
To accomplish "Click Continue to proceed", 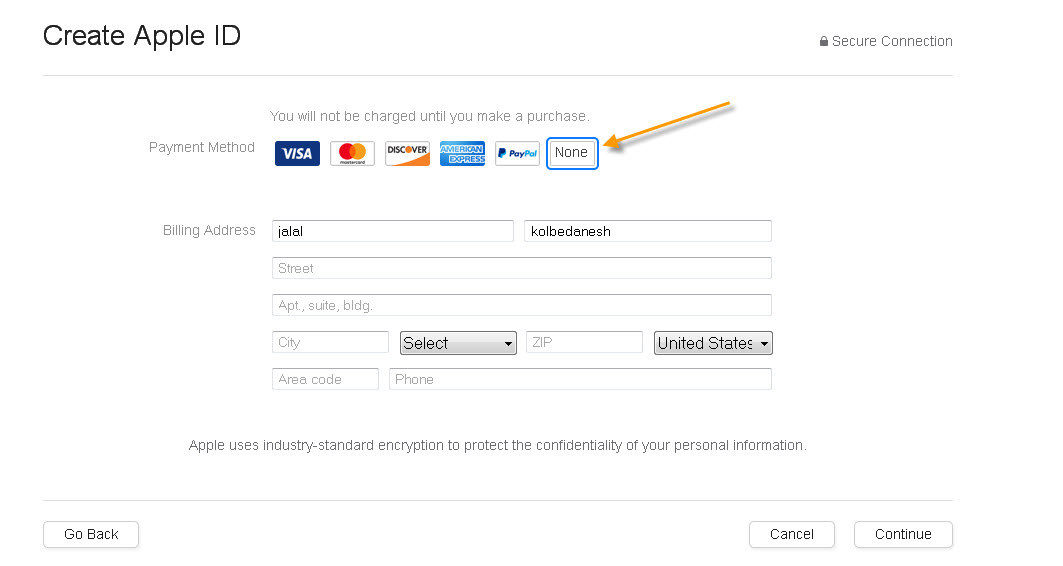I will click(x=903, y=534).
